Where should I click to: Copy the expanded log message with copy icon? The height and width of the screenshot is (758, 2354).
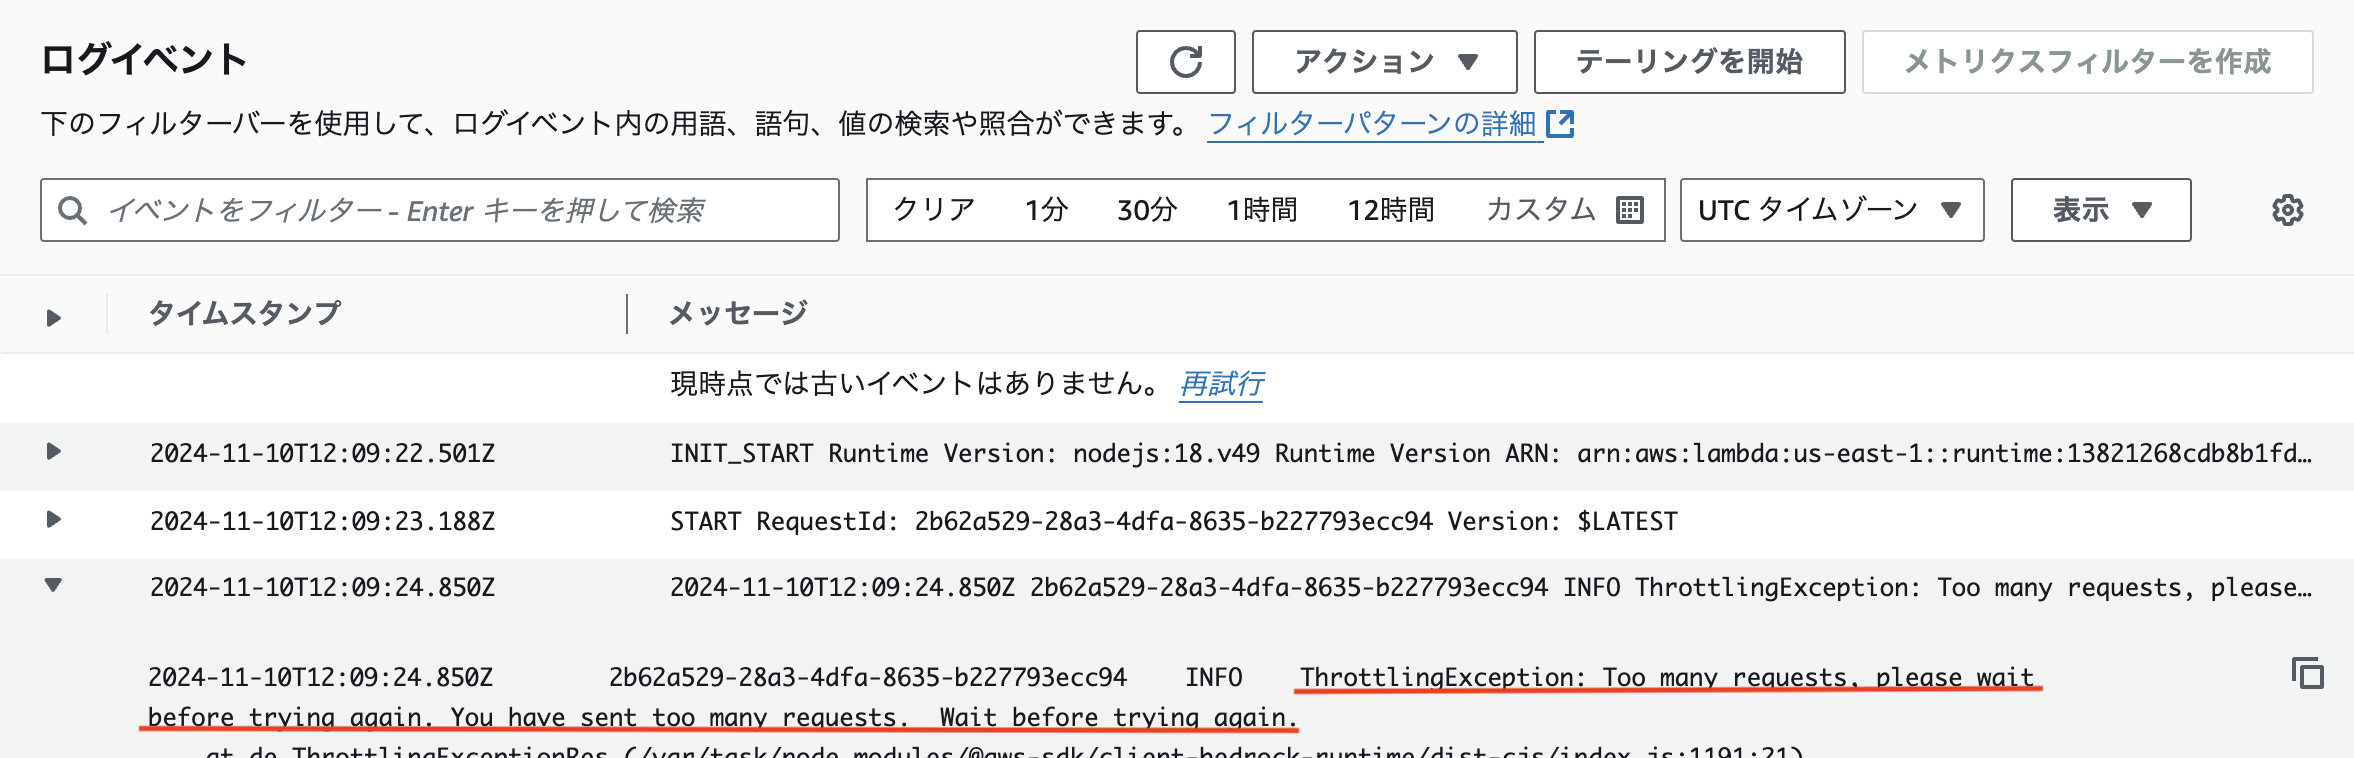tap(2307, 673)
